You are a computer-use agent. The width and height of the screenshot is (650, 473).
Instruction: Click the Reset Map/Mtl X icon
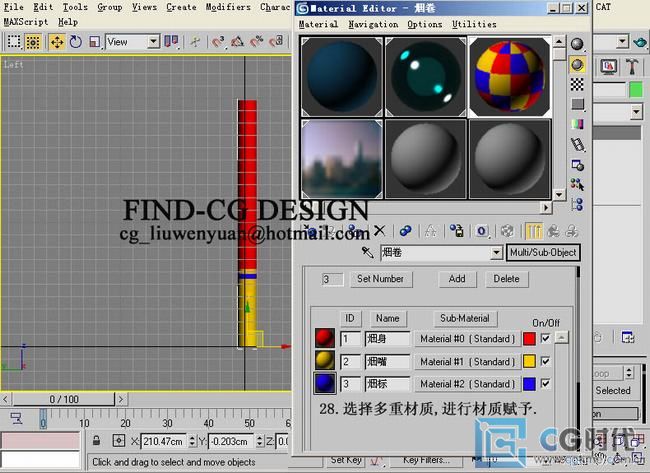click(379, 230)
